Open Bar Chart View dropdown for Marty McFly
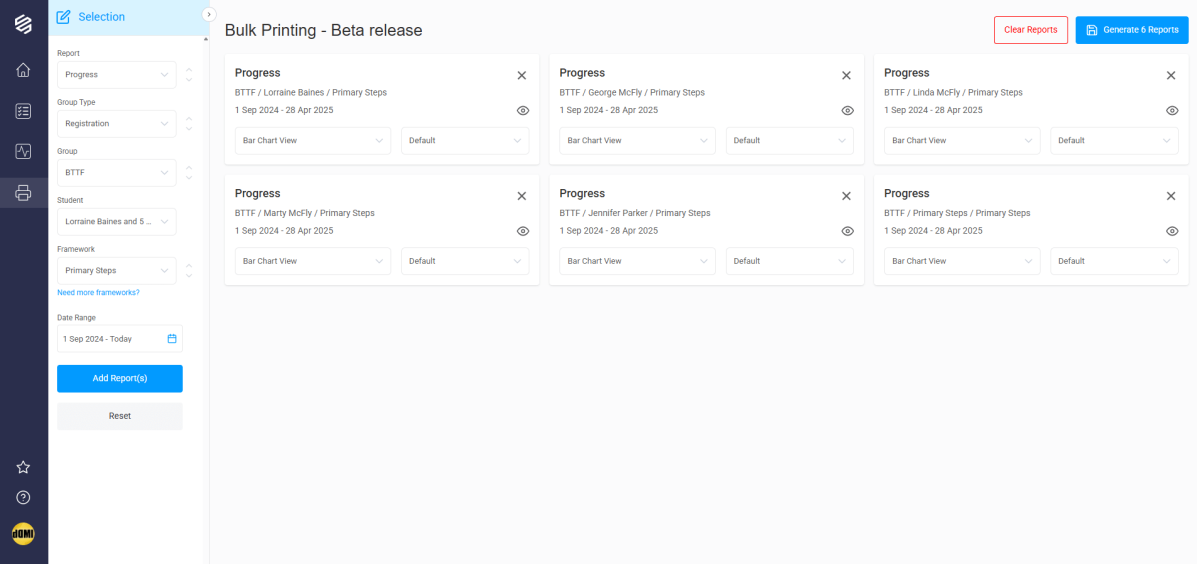Image resolution: width=1197 pixels, height=564 pixels. (x=313, y=261)
